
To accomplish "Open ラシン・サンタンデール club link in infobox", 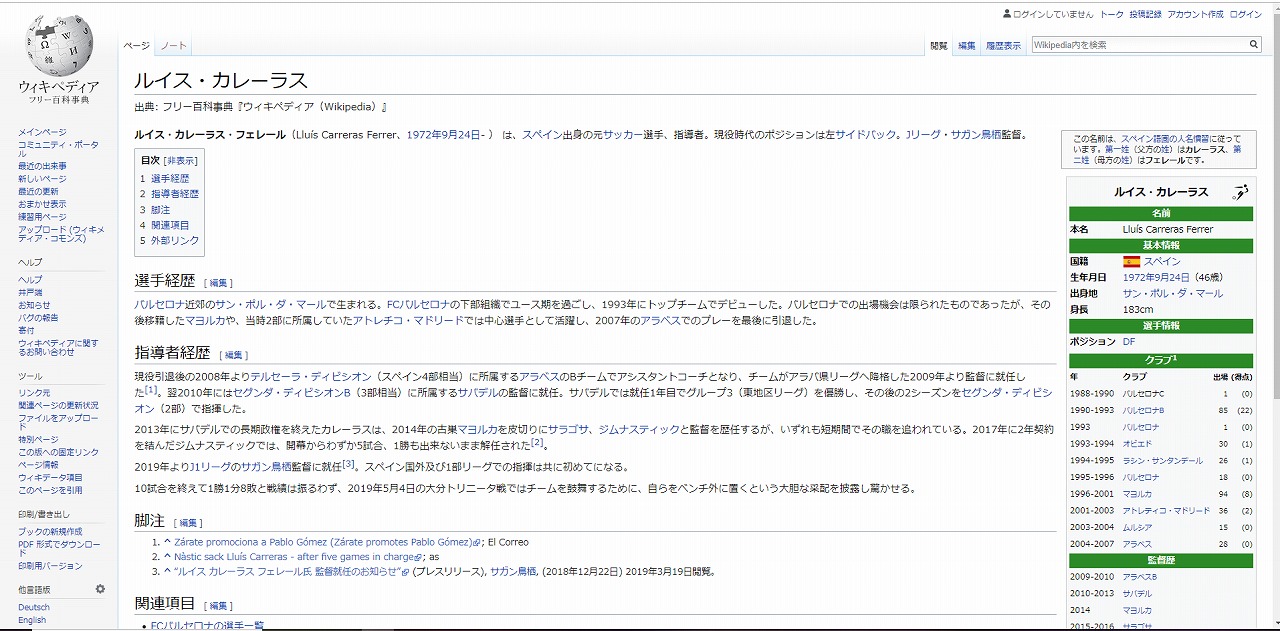I will (1163, 461).
